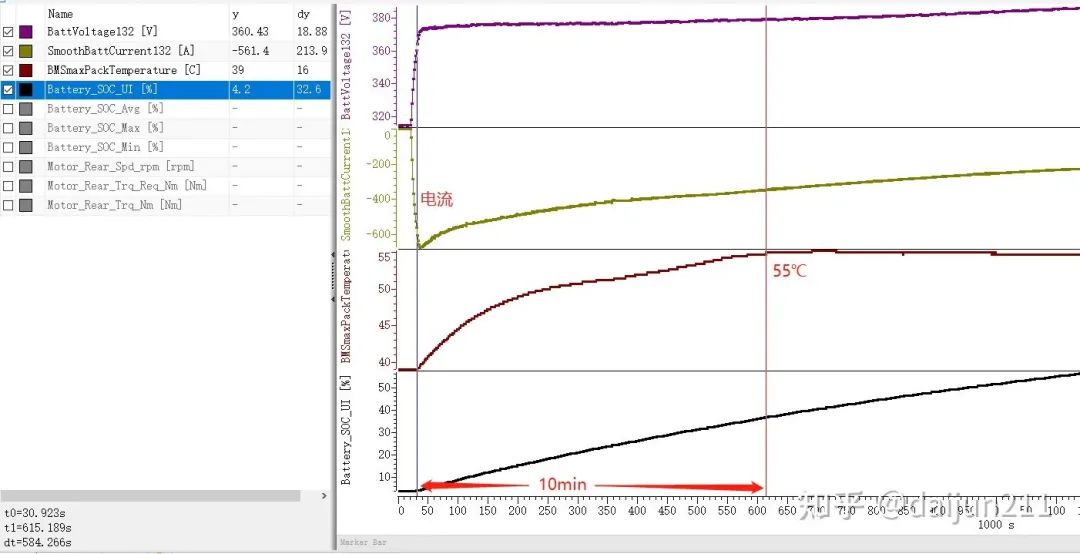Select the Motor_Rear_Trq_Nm [Nm] row name
Screen dimensions: 1080x554
click(114, 205)
